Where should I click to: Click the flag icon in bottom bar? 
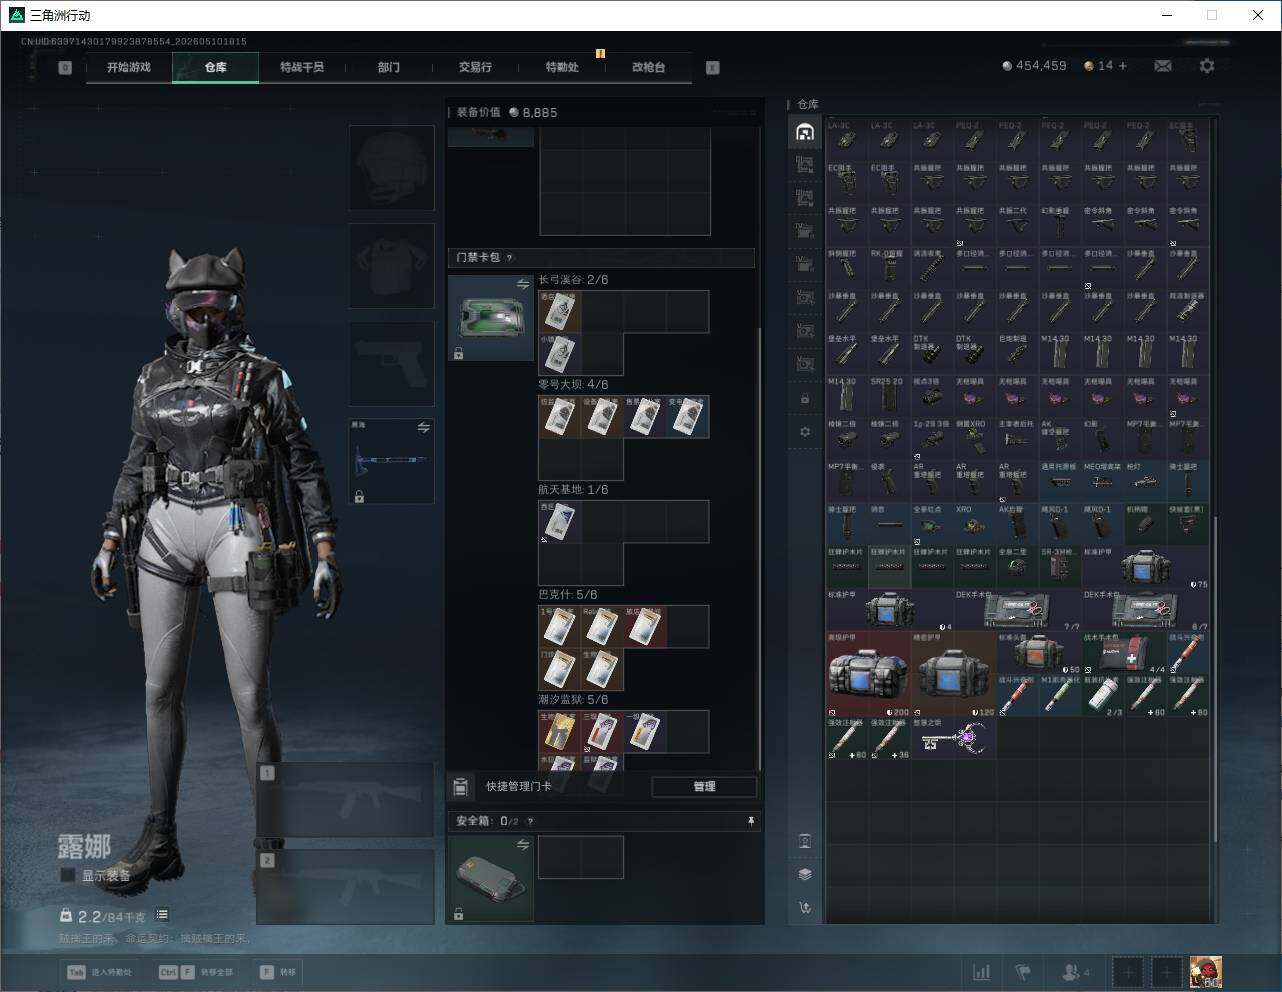[x=1023, y=972]
